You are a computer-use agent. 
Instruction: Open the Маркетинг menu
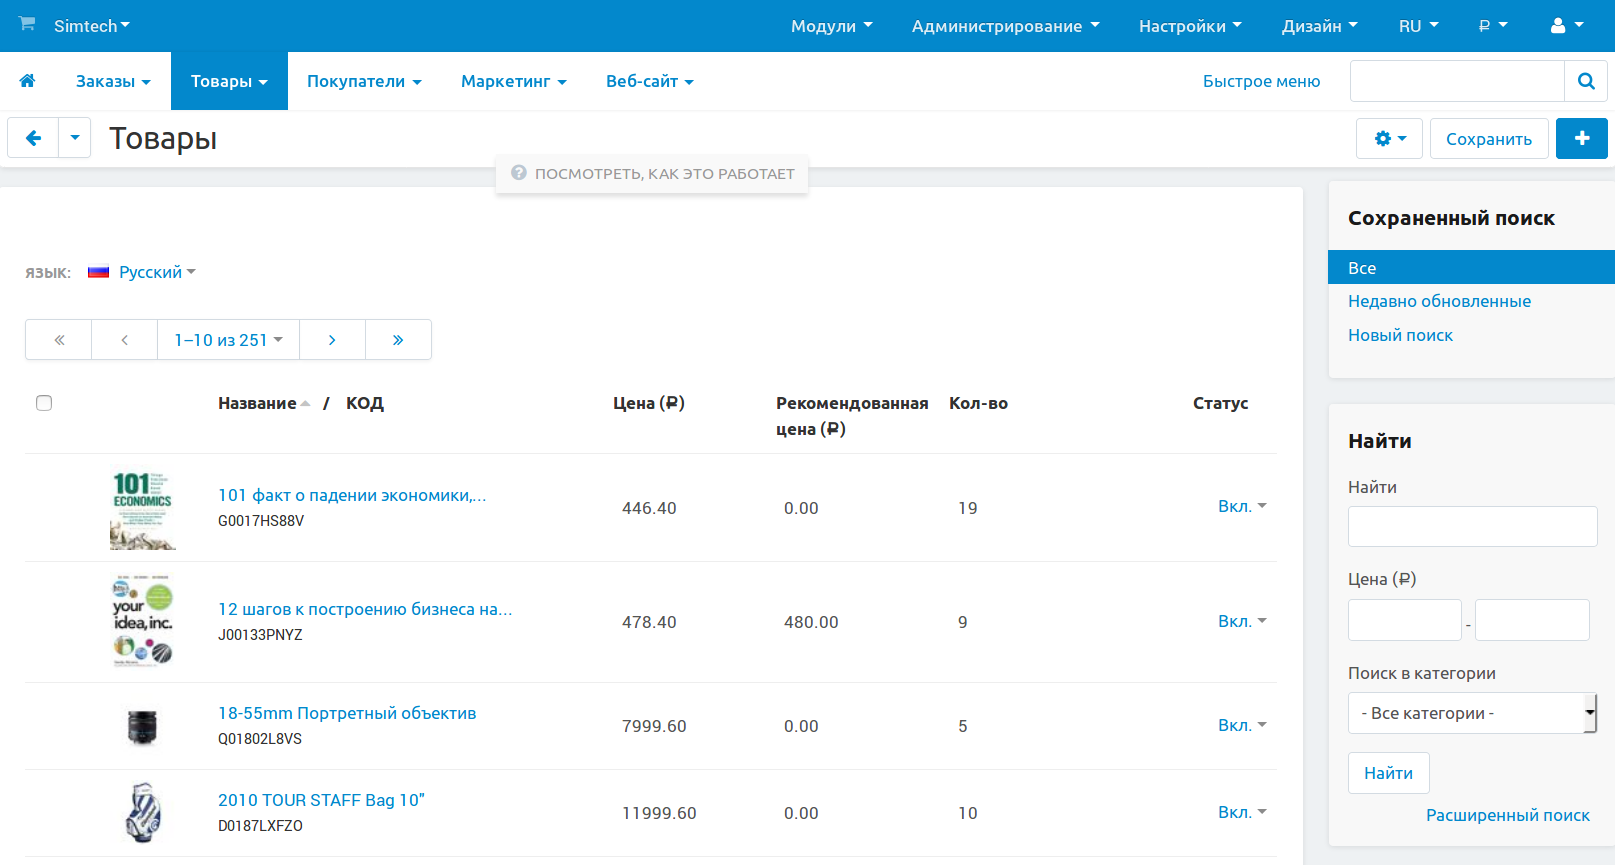[x=513, y=81]
